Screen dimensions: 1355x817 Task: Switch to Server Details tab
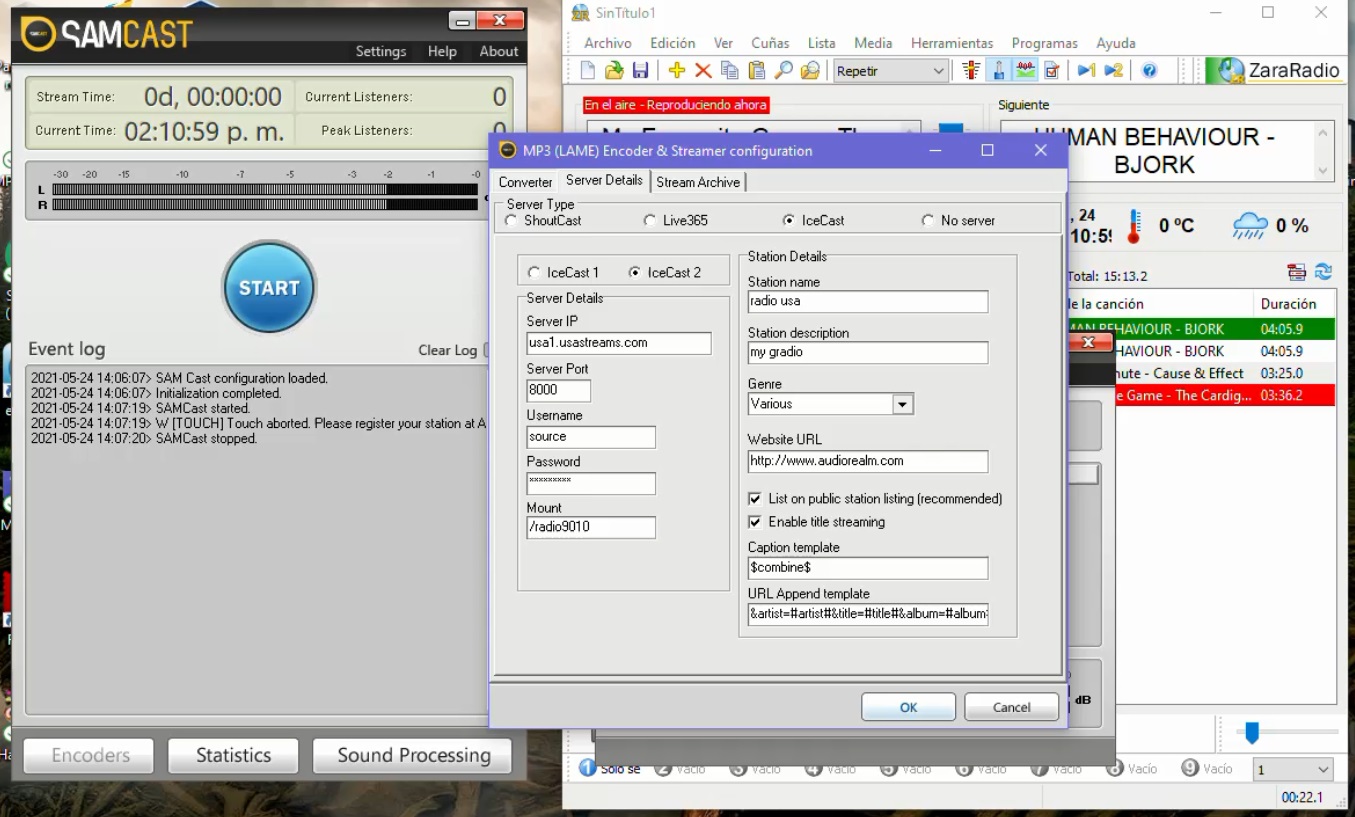[x=604, y=180]
